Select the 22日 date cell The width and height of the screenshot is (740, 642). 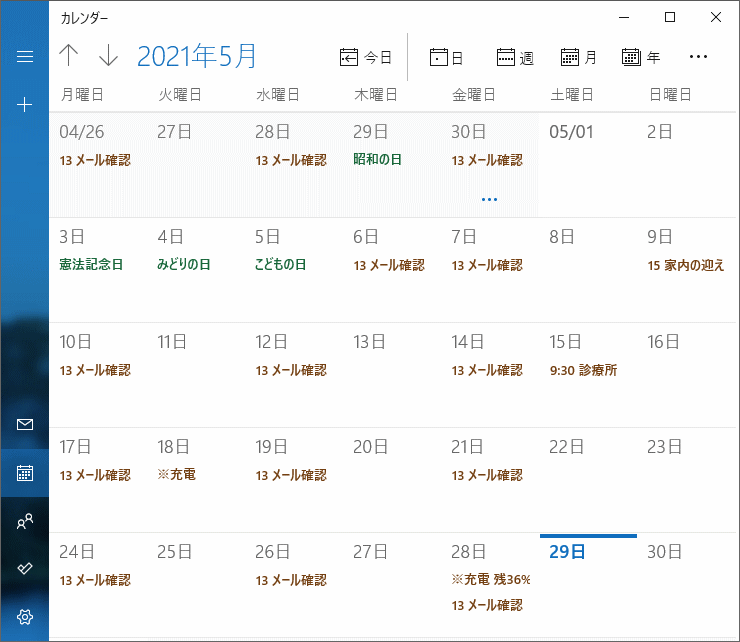(x=588, y=480)
